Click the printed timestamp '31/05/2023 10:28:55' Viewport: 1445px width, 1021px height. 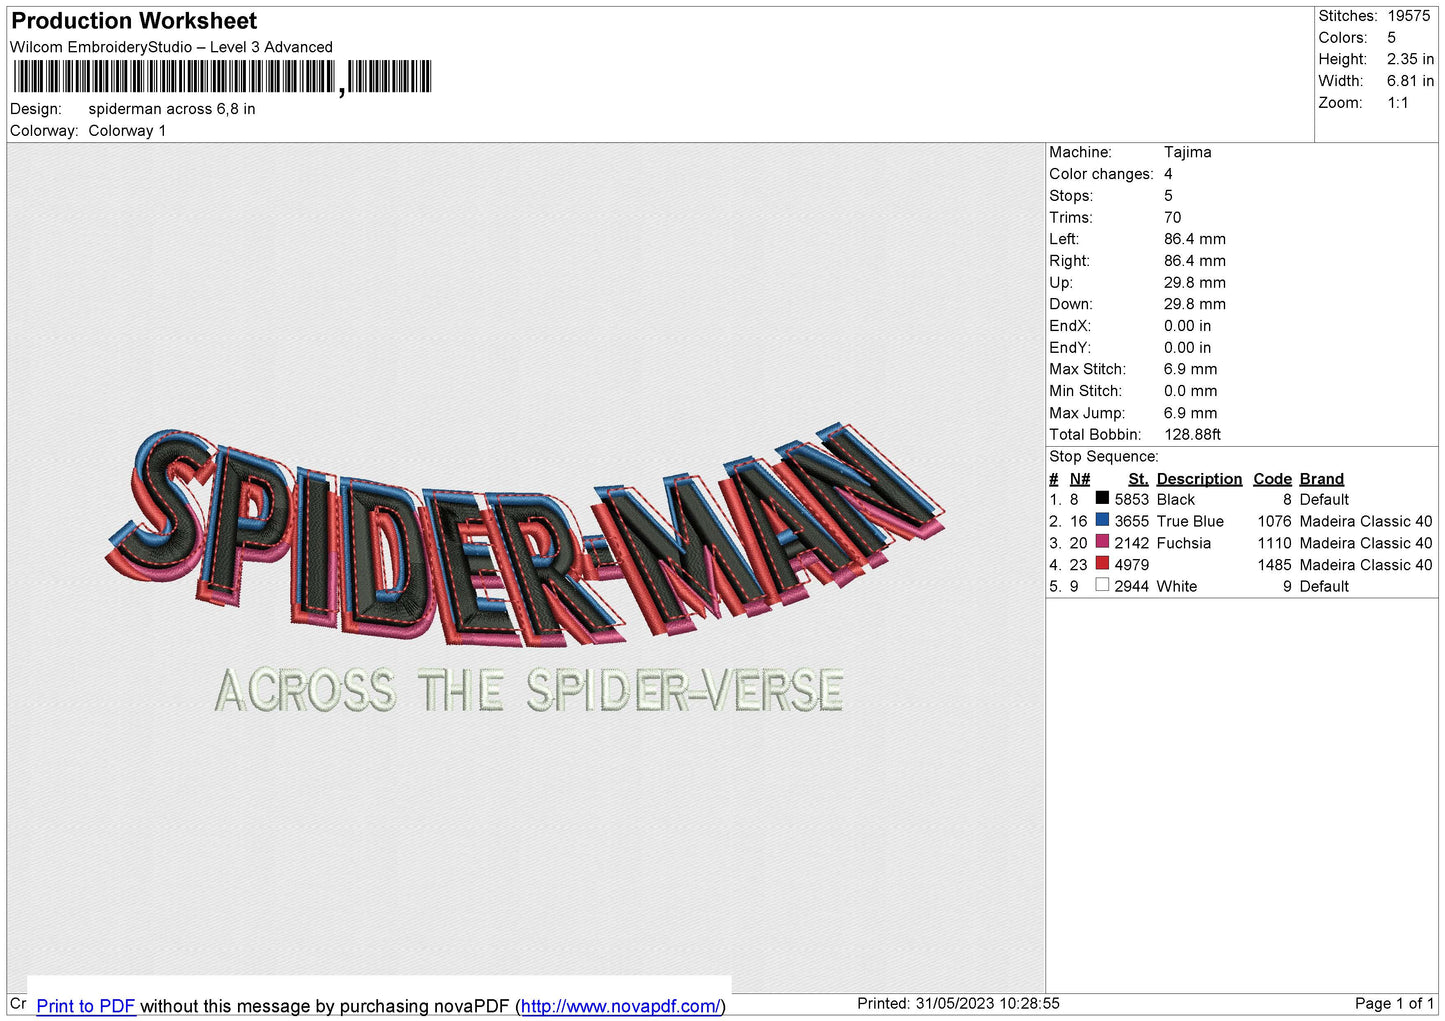[x=987, y=1003]
